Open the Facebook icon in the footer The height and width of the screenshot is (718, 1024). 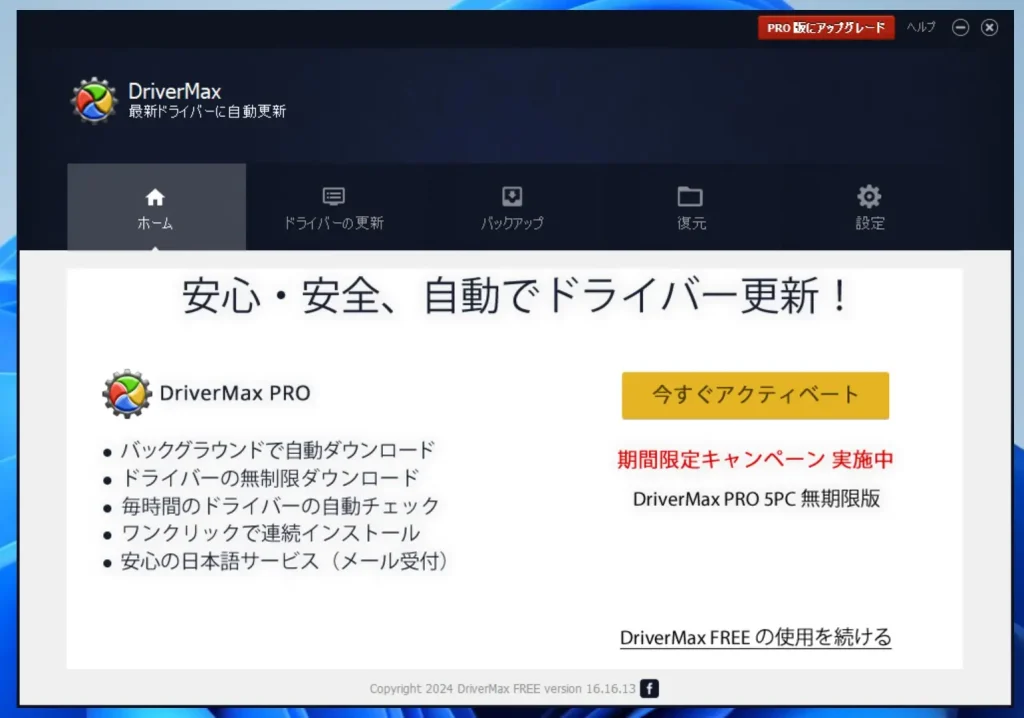click(x=650, y=688)
